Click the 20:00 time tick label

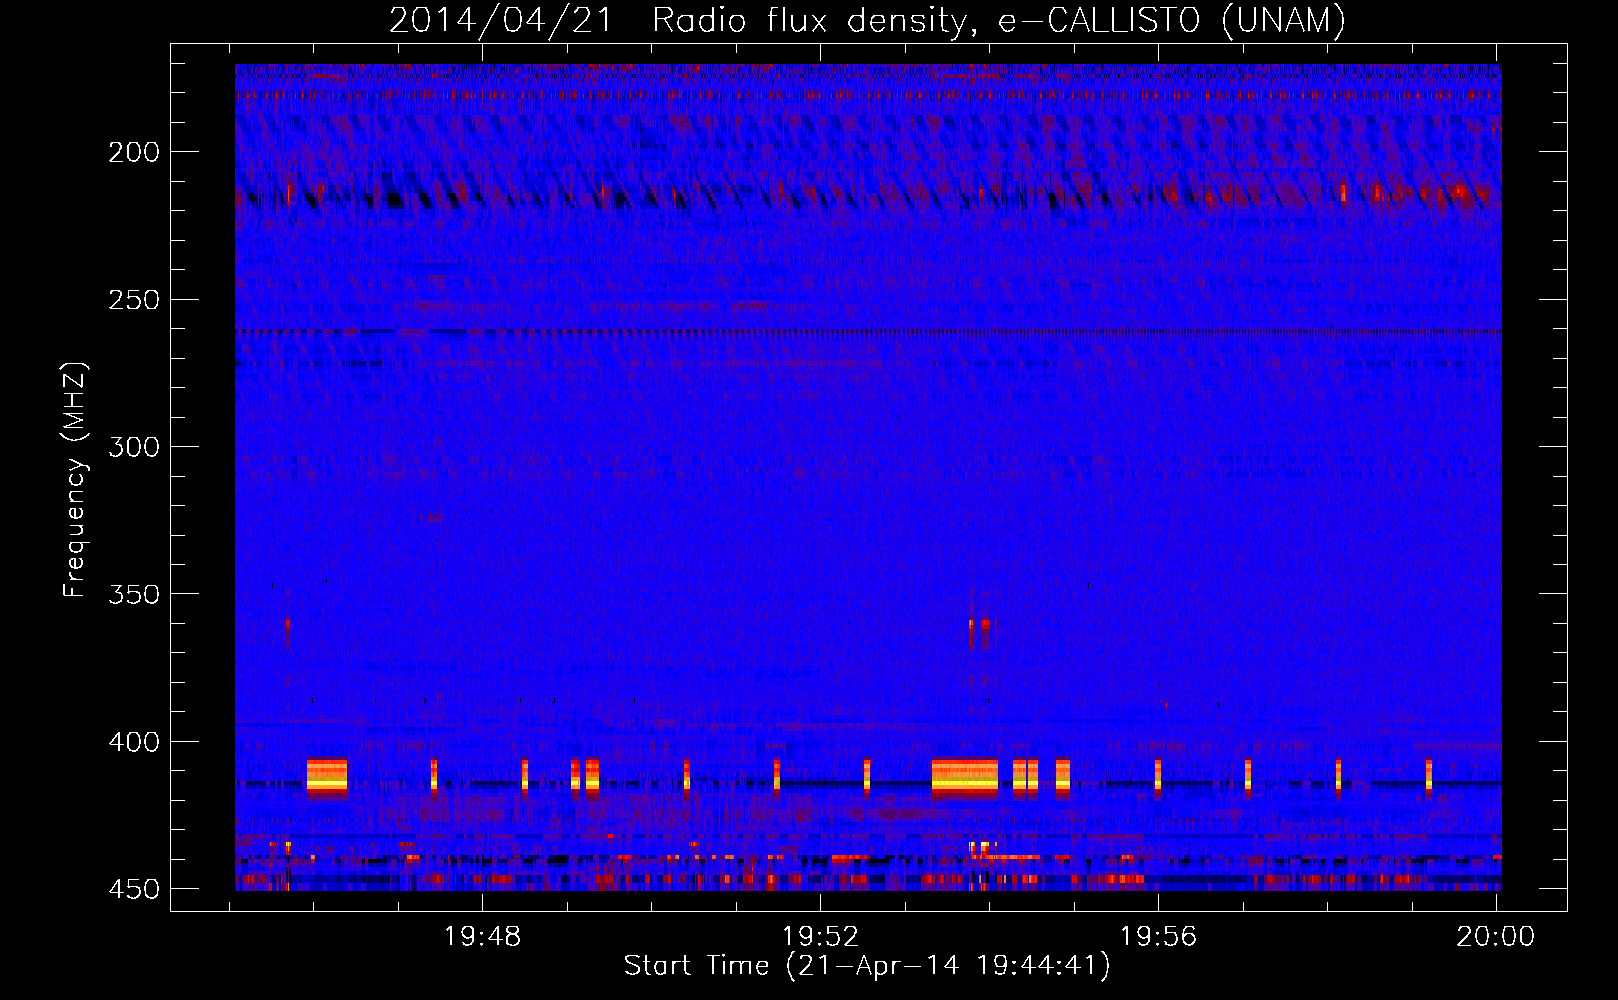coord(1495,937)
